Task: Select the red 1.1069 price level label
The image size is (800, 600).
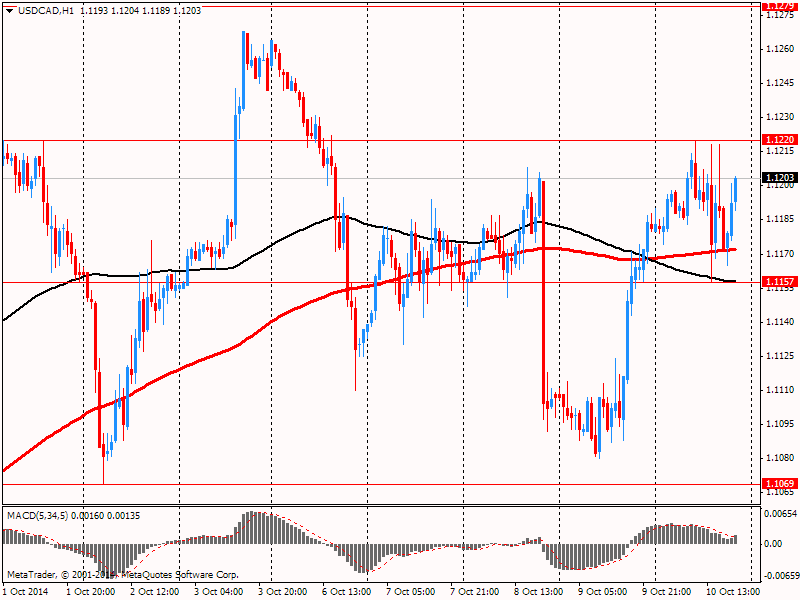Action: (780, 483)
